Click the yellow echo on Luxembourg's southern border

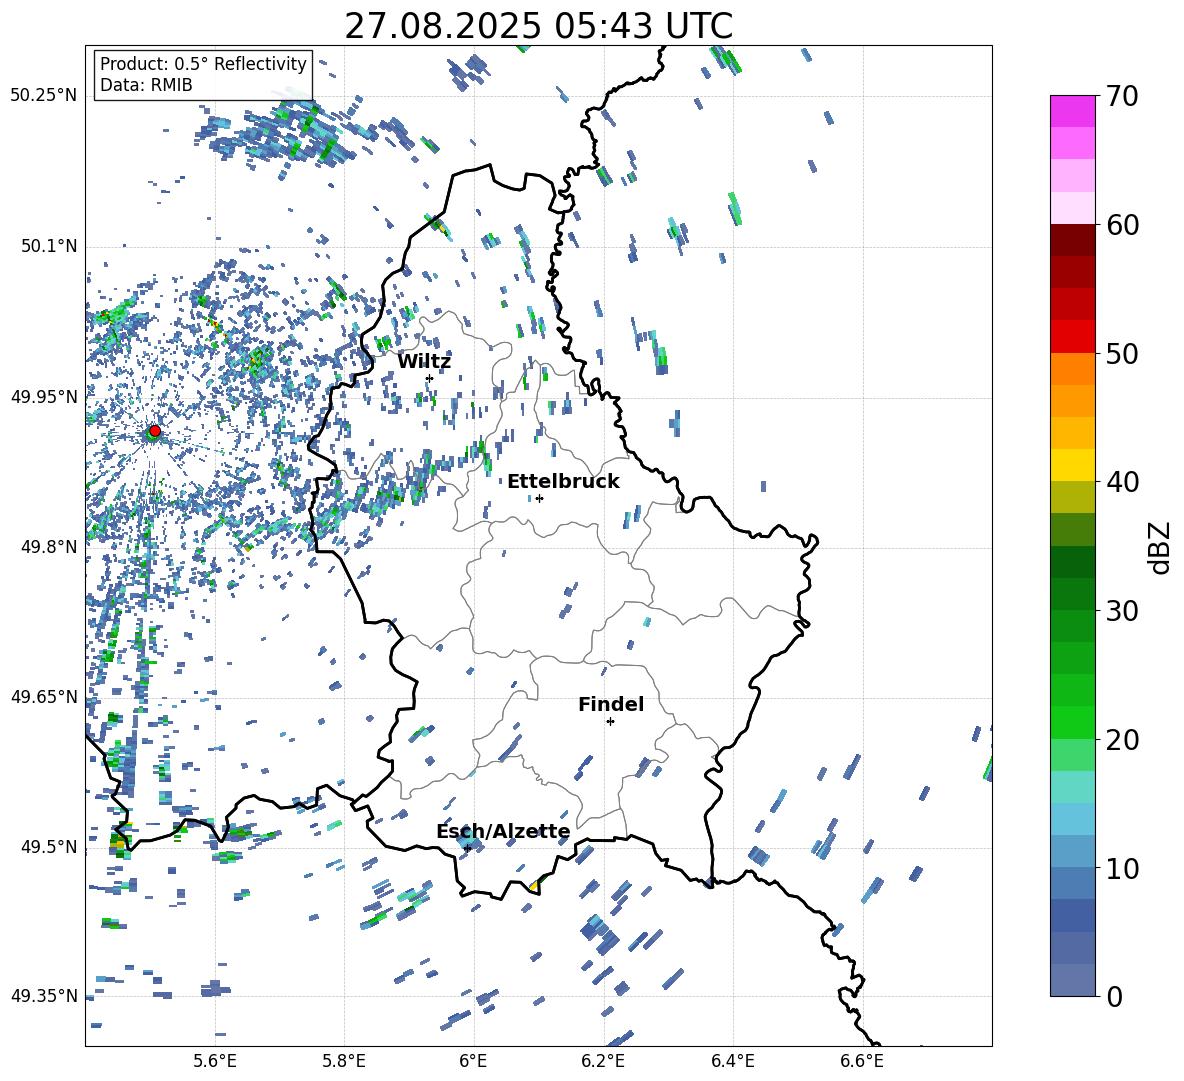pos(535,885)
